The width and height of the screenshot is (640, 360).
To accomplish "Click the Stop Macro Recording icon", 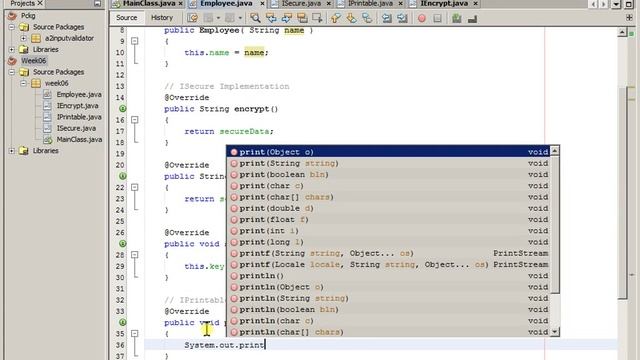I will [437, 18].
